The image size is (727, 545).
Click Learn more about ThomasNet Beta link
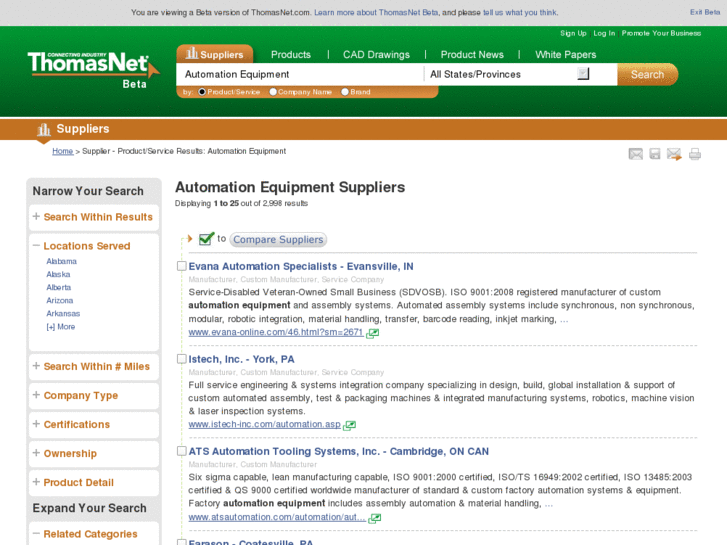click(376, 13)
